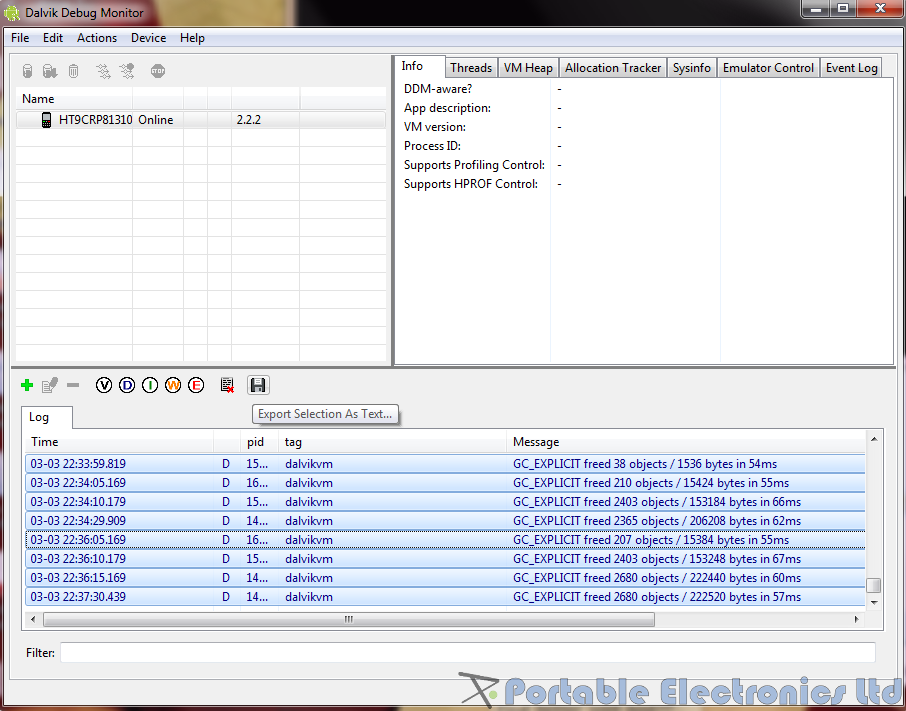Click the 'Process ID:' label

point(432,146)
